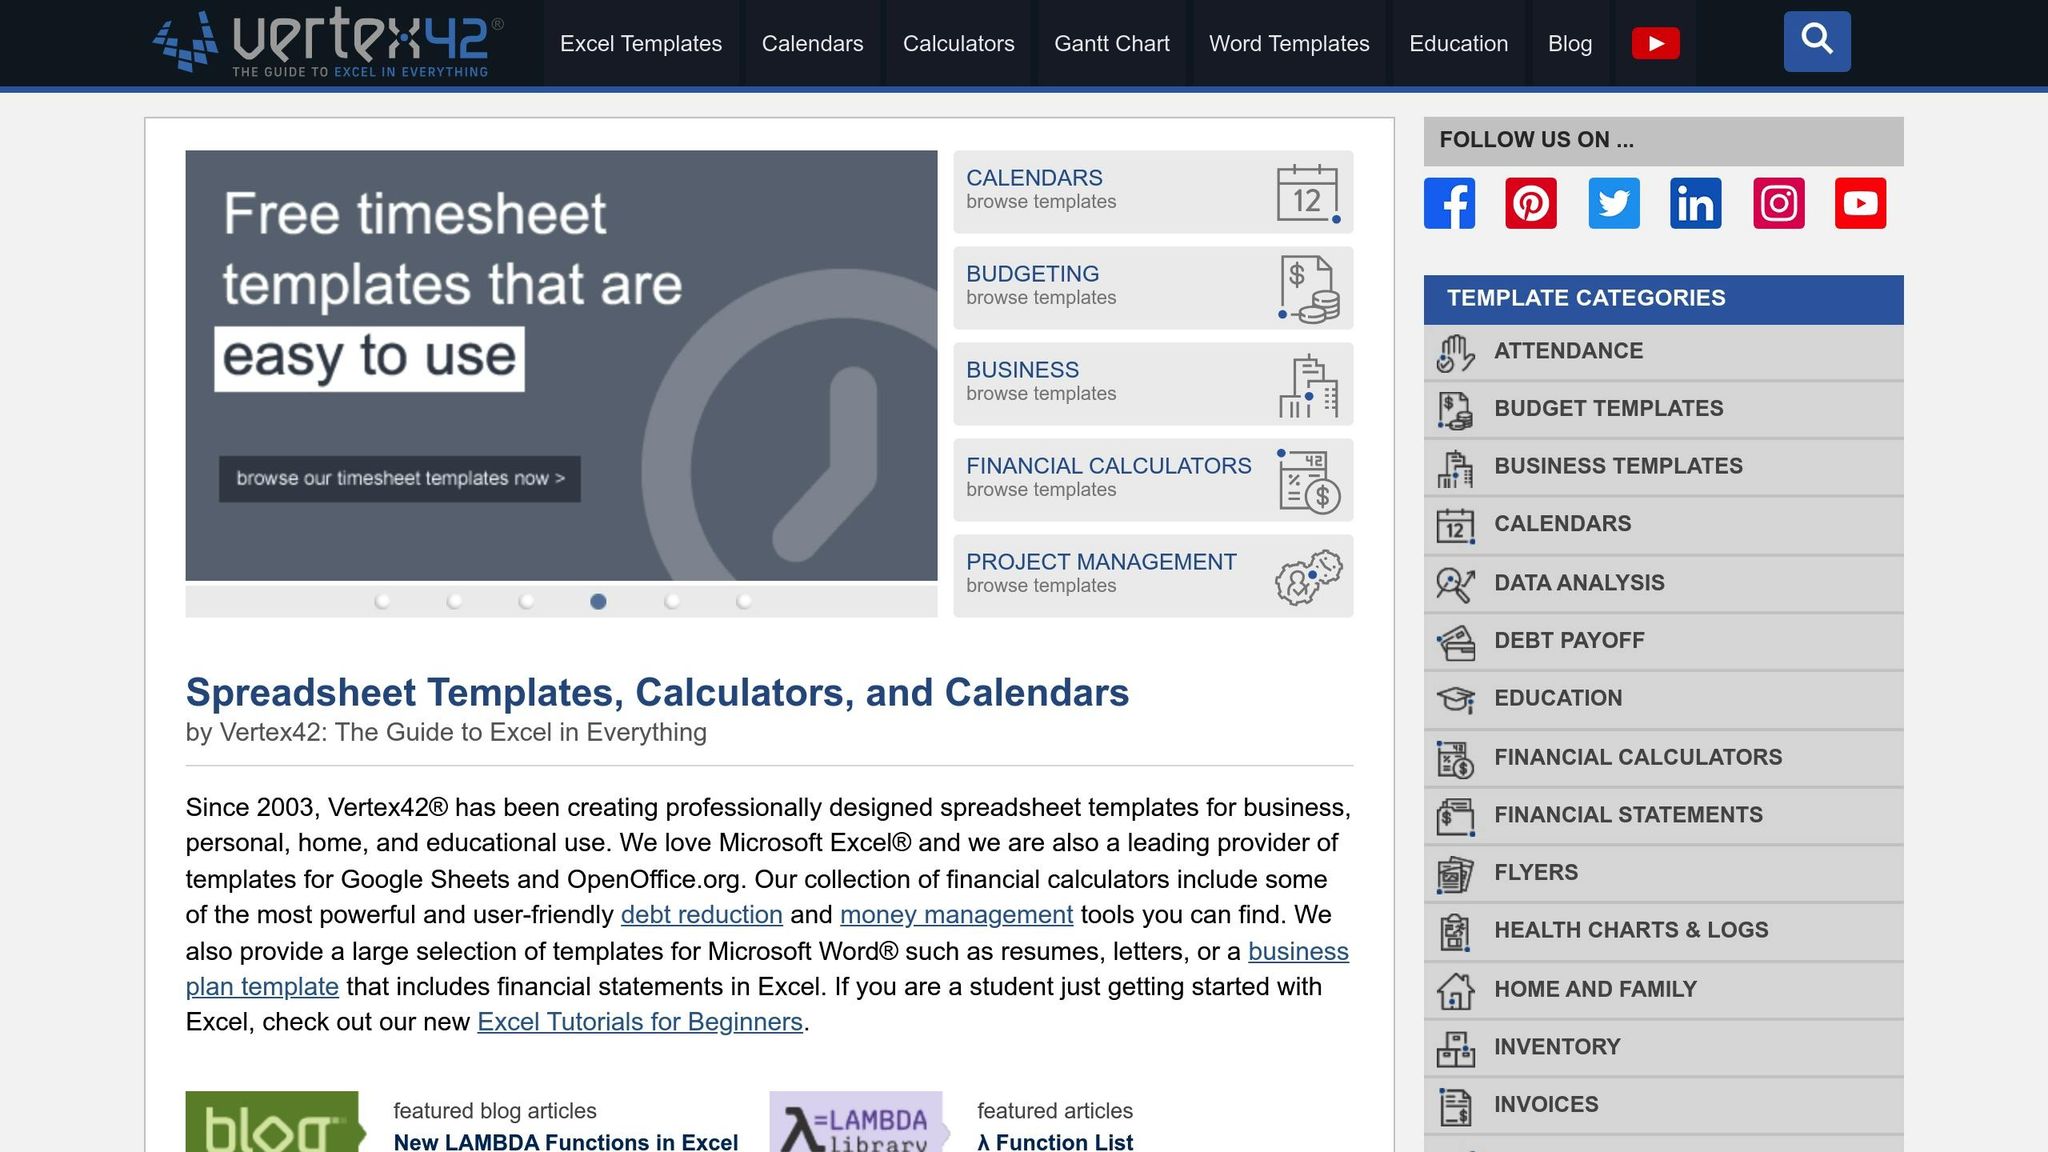
Task: Open Vertex42's Facebook page icon
Action: tap(1449, 203)
